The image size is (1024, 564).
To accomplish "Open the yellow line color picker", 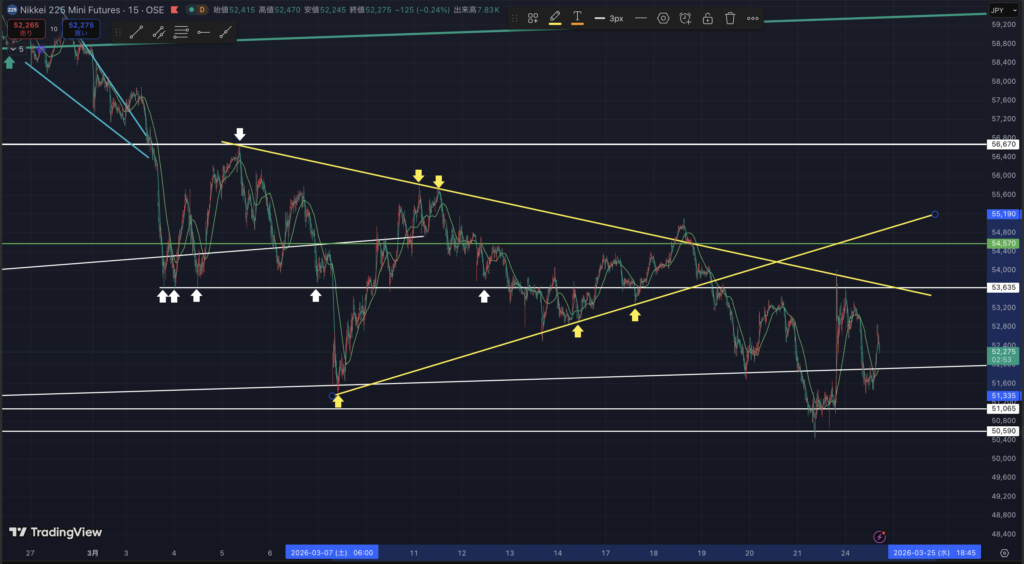I will (555, 18).
